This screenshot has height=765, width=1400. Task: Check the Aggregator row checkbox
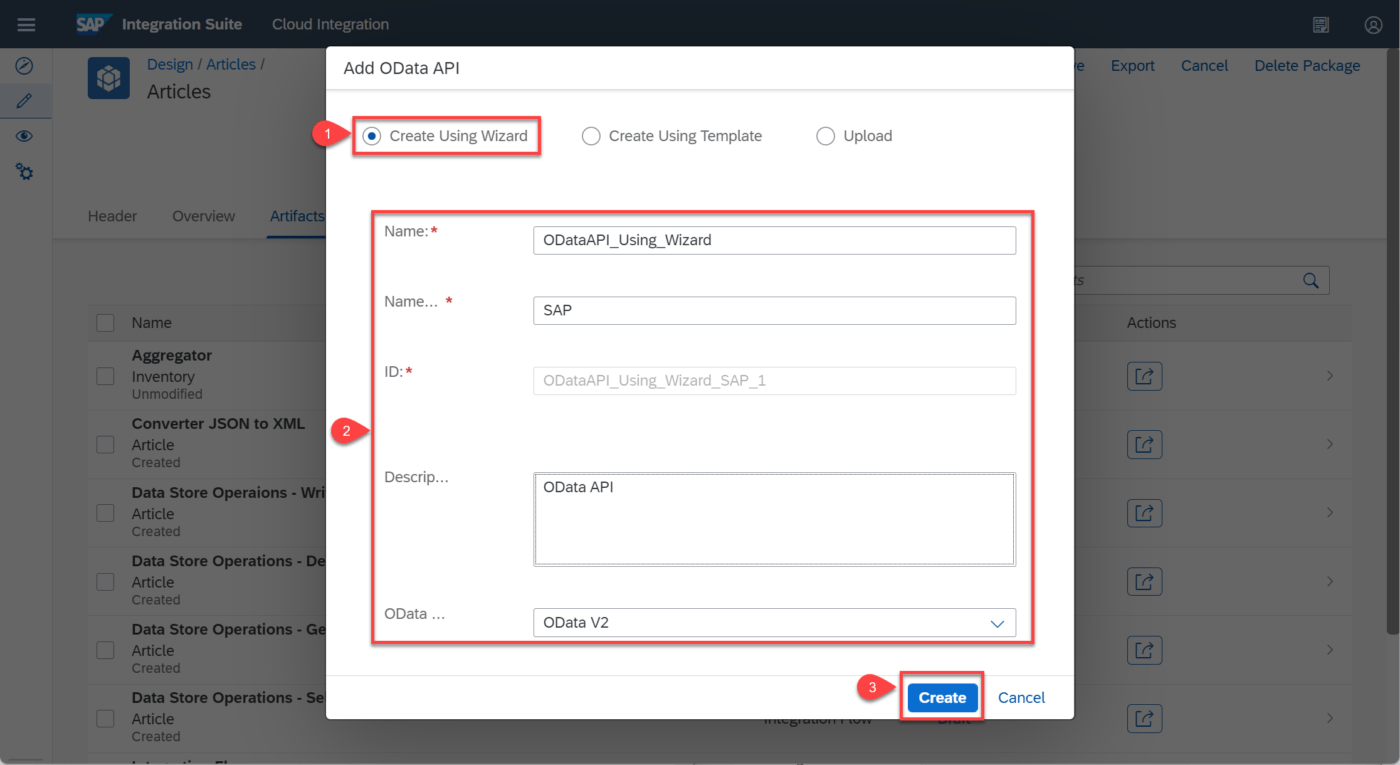pyautogui.click(x=105, y=376)
